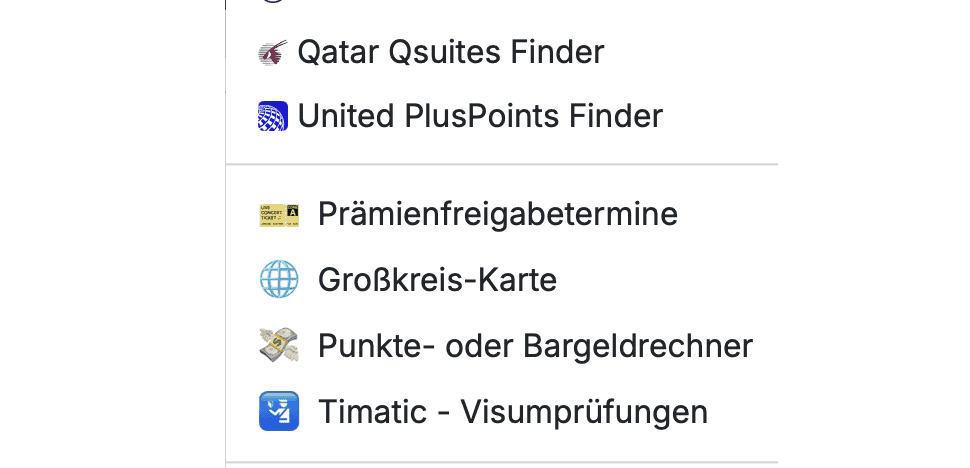Click the "Qatar Qsuites Finder" text link
Viewport: 970px width, 468px height.
[450, 52]
